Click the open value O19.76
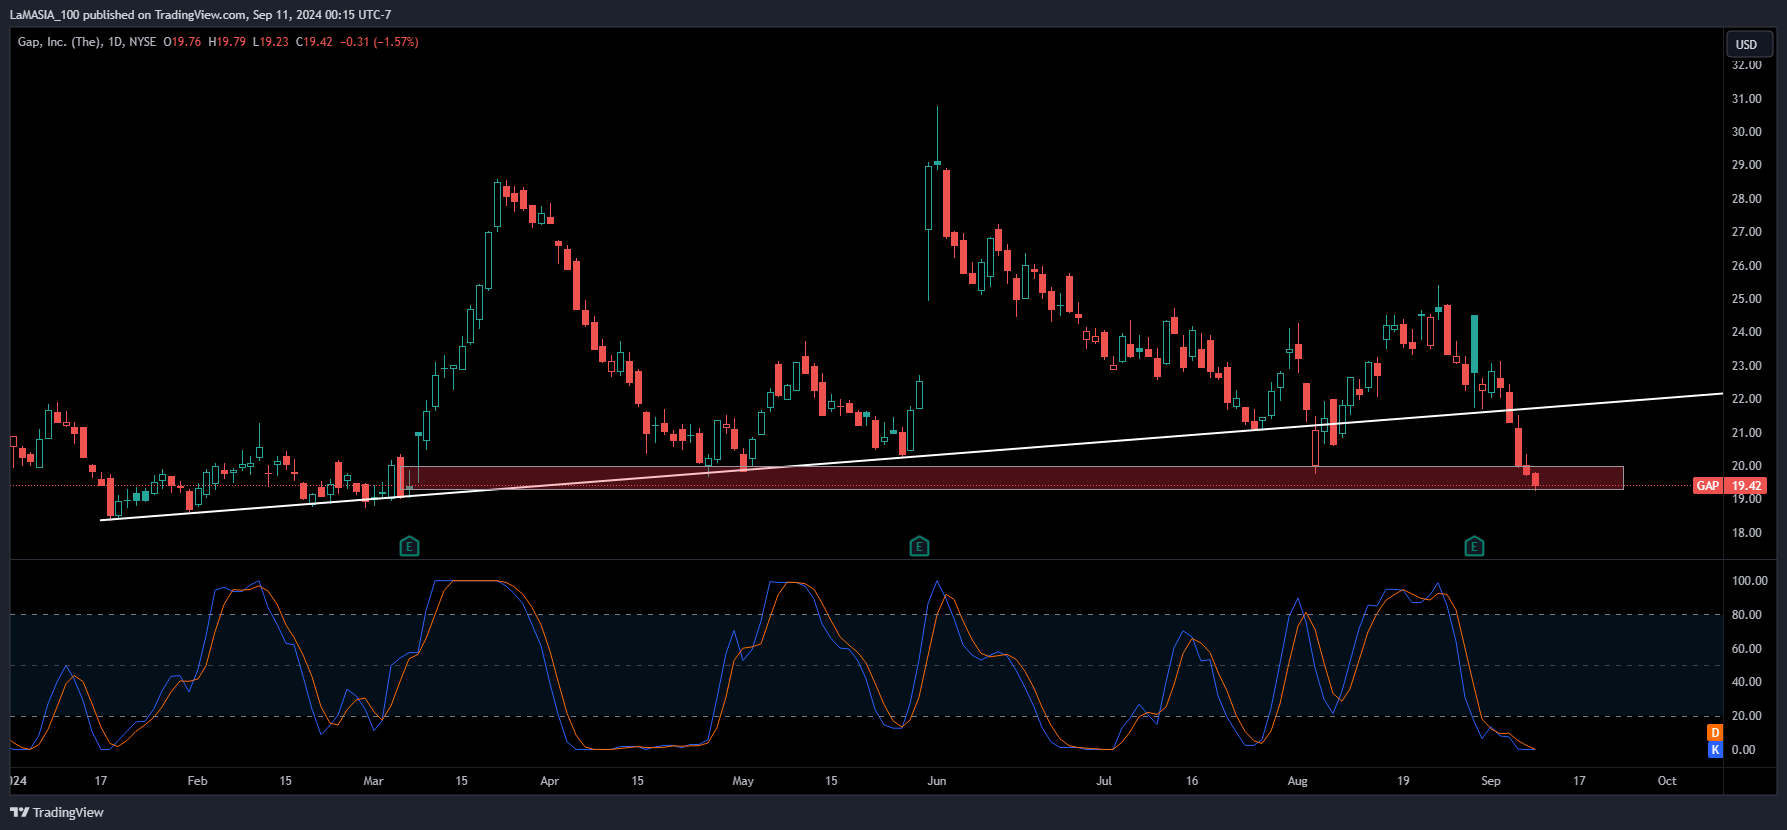This screenshot has width=1787, height=830. 183,42
